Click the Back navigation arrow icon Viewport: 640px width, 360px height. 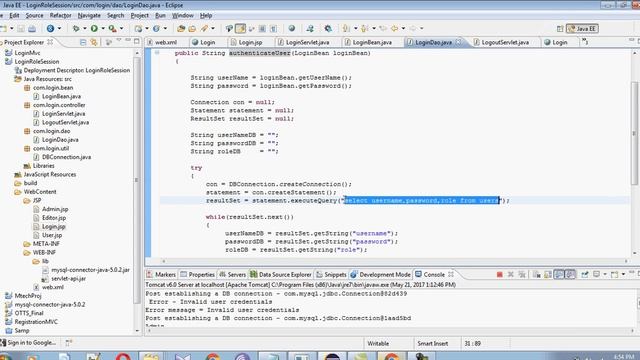tap(394, 29)
